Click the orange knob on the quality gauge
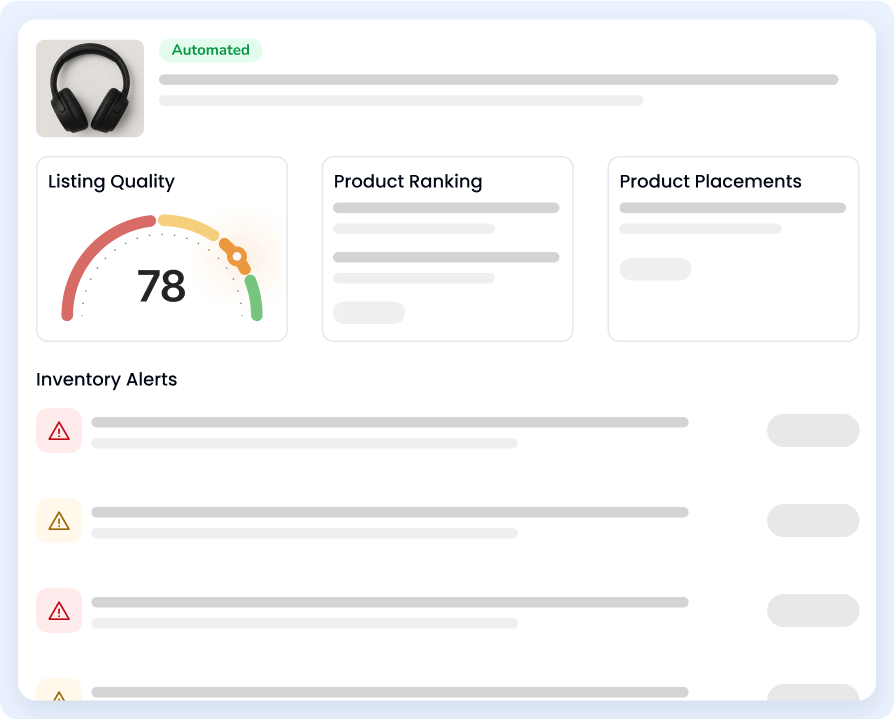The height and width of the screenshot is (719, 894). click(236, 257)
